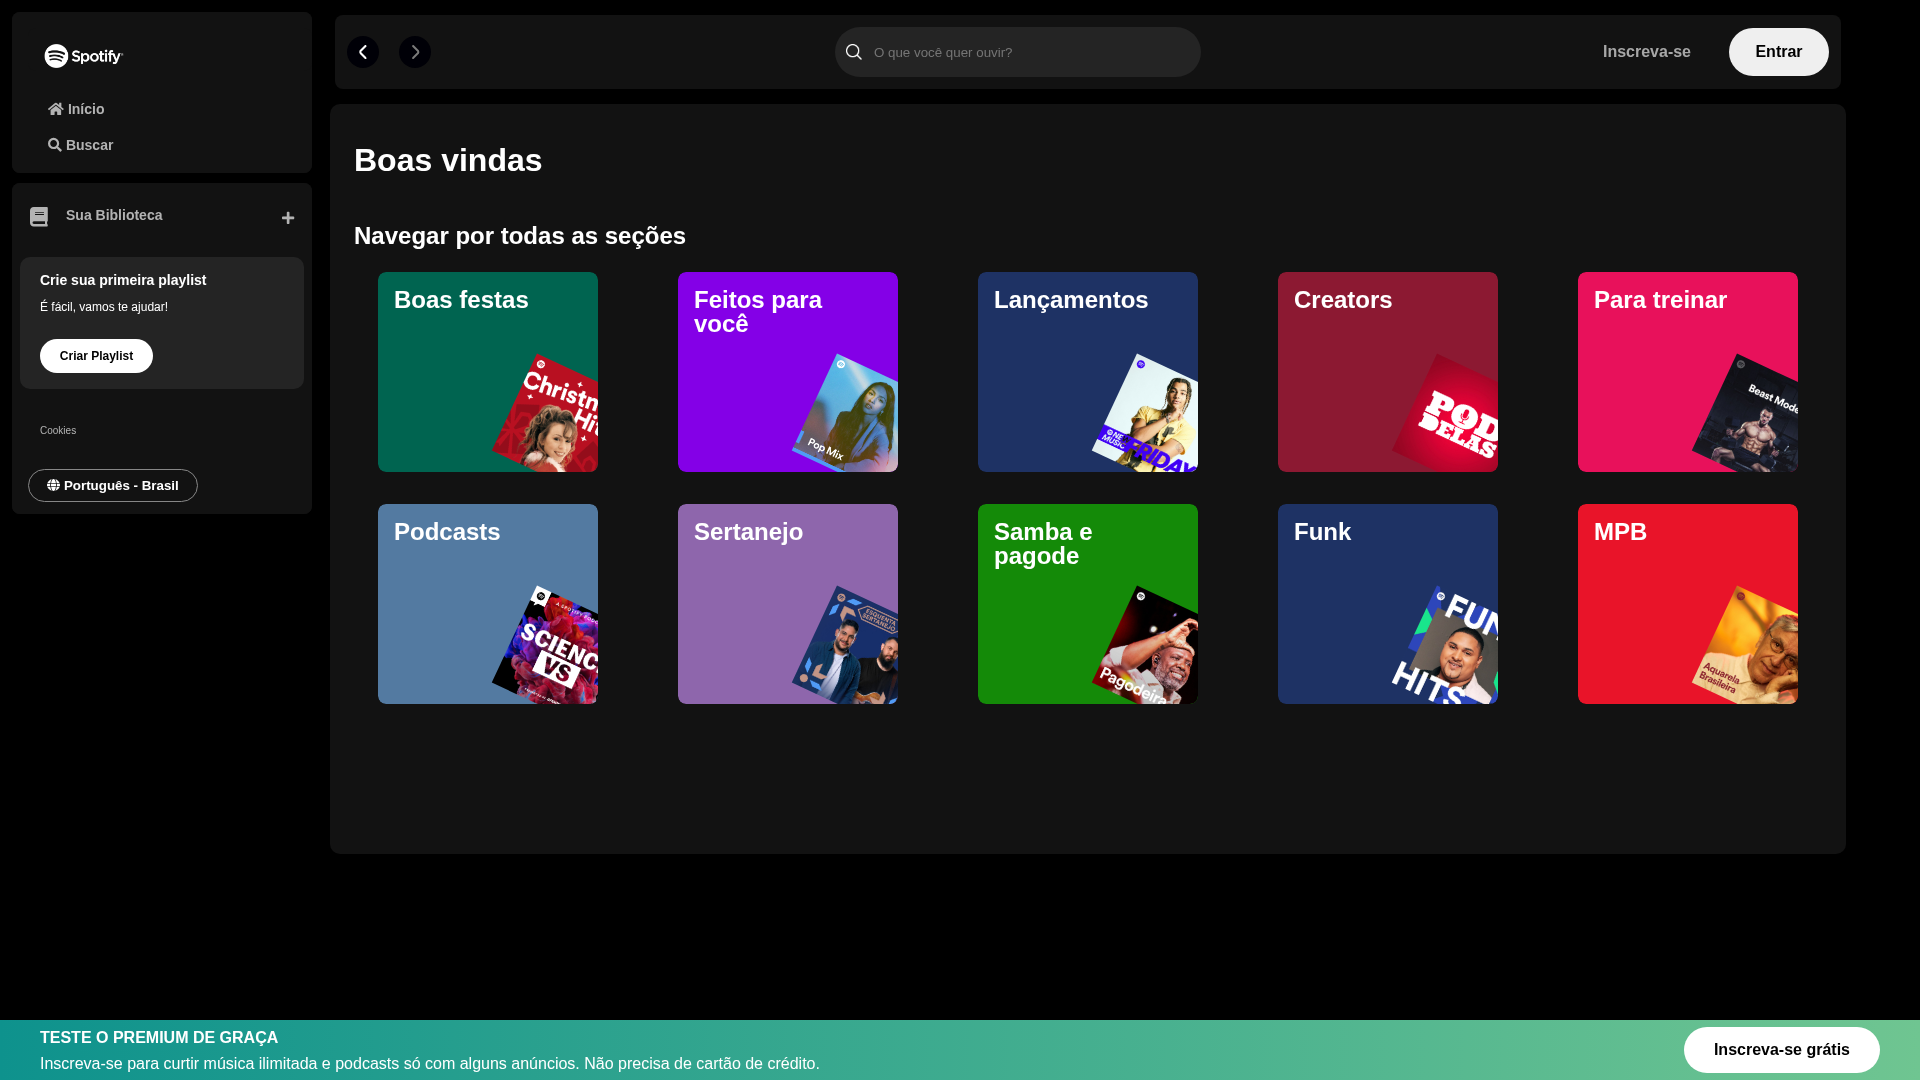
Task: Click the search magnifier icon in search bar
Action: (853, 52)
